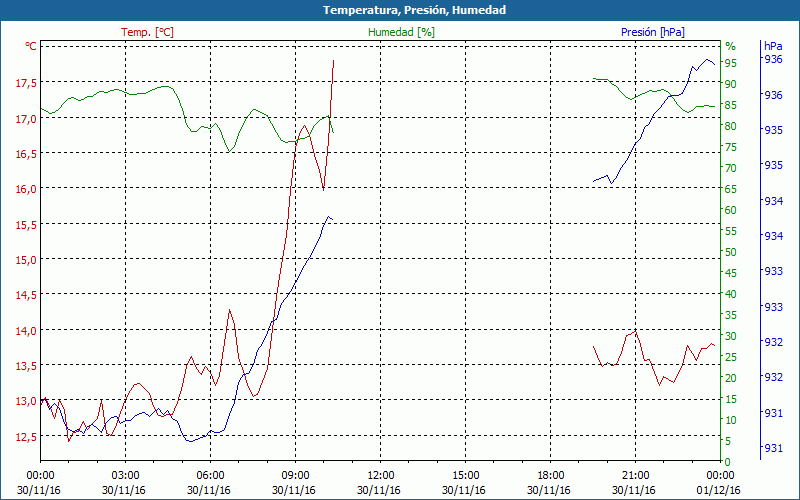Click the "45" humidity tick label
Viewport: 800px width, 500px height.
pos(731,273)
